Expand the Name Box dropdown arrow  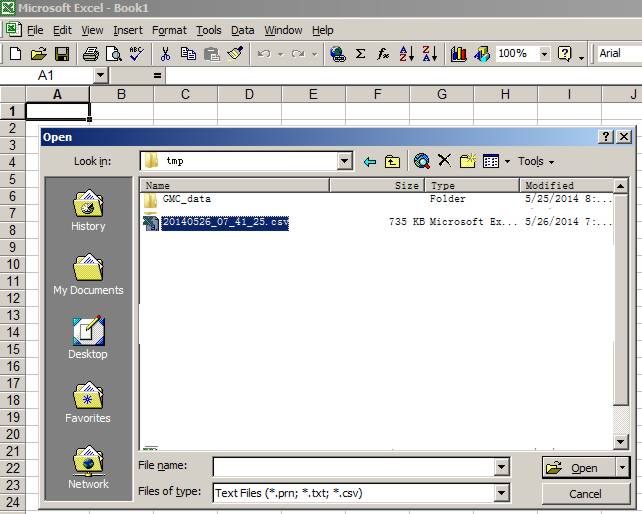pos(100,75)
